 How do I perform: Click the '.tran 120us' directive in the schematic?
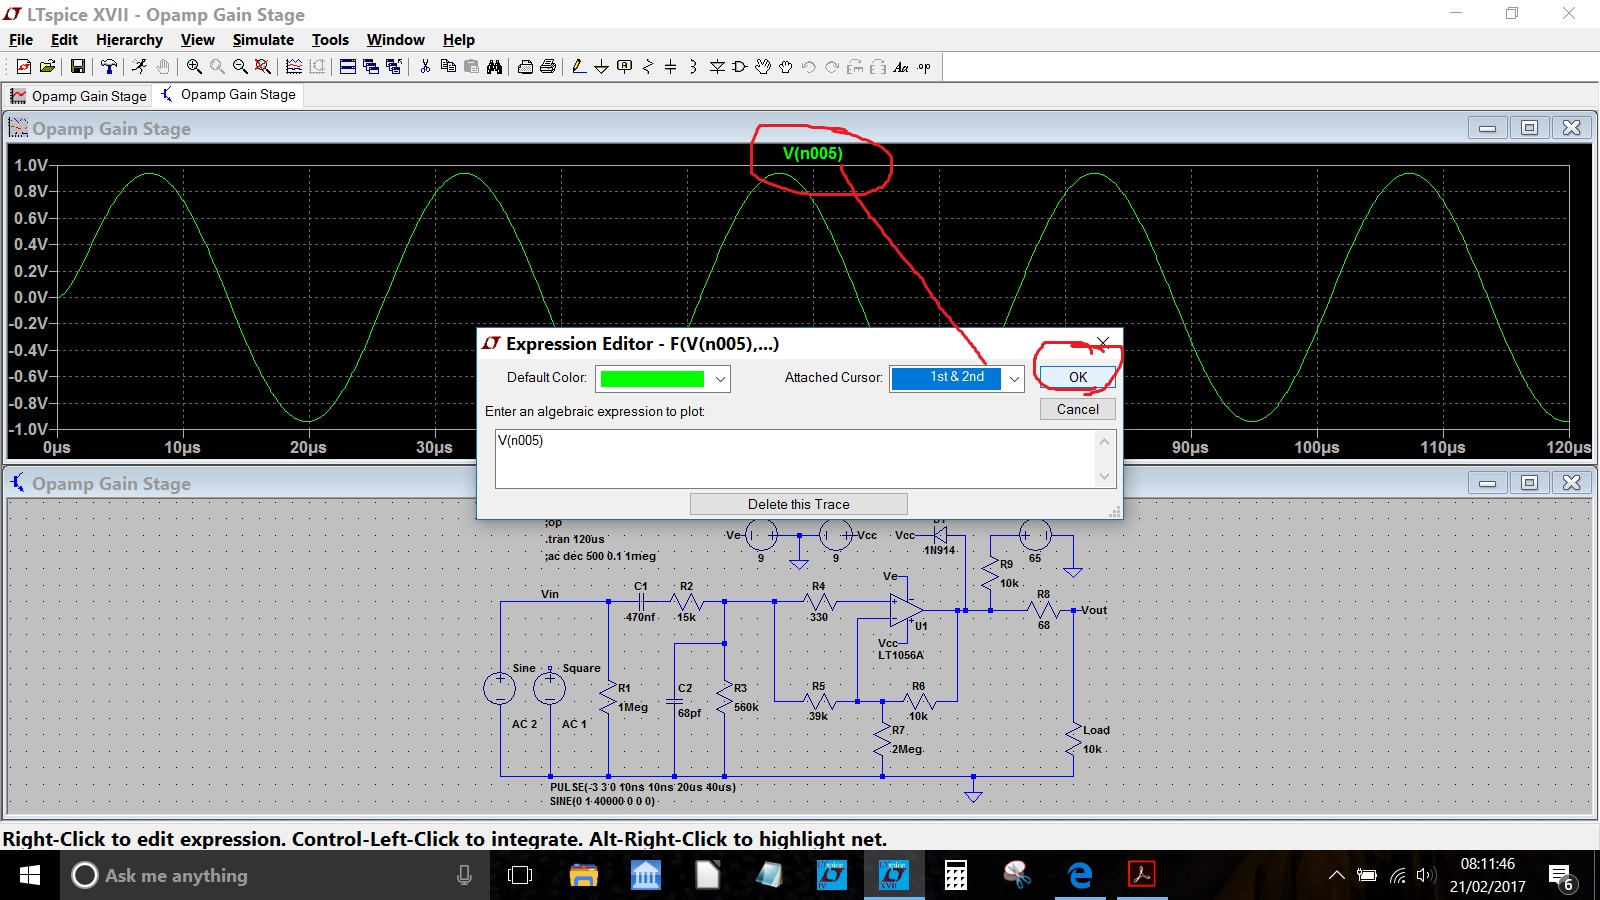coord(575,539)
